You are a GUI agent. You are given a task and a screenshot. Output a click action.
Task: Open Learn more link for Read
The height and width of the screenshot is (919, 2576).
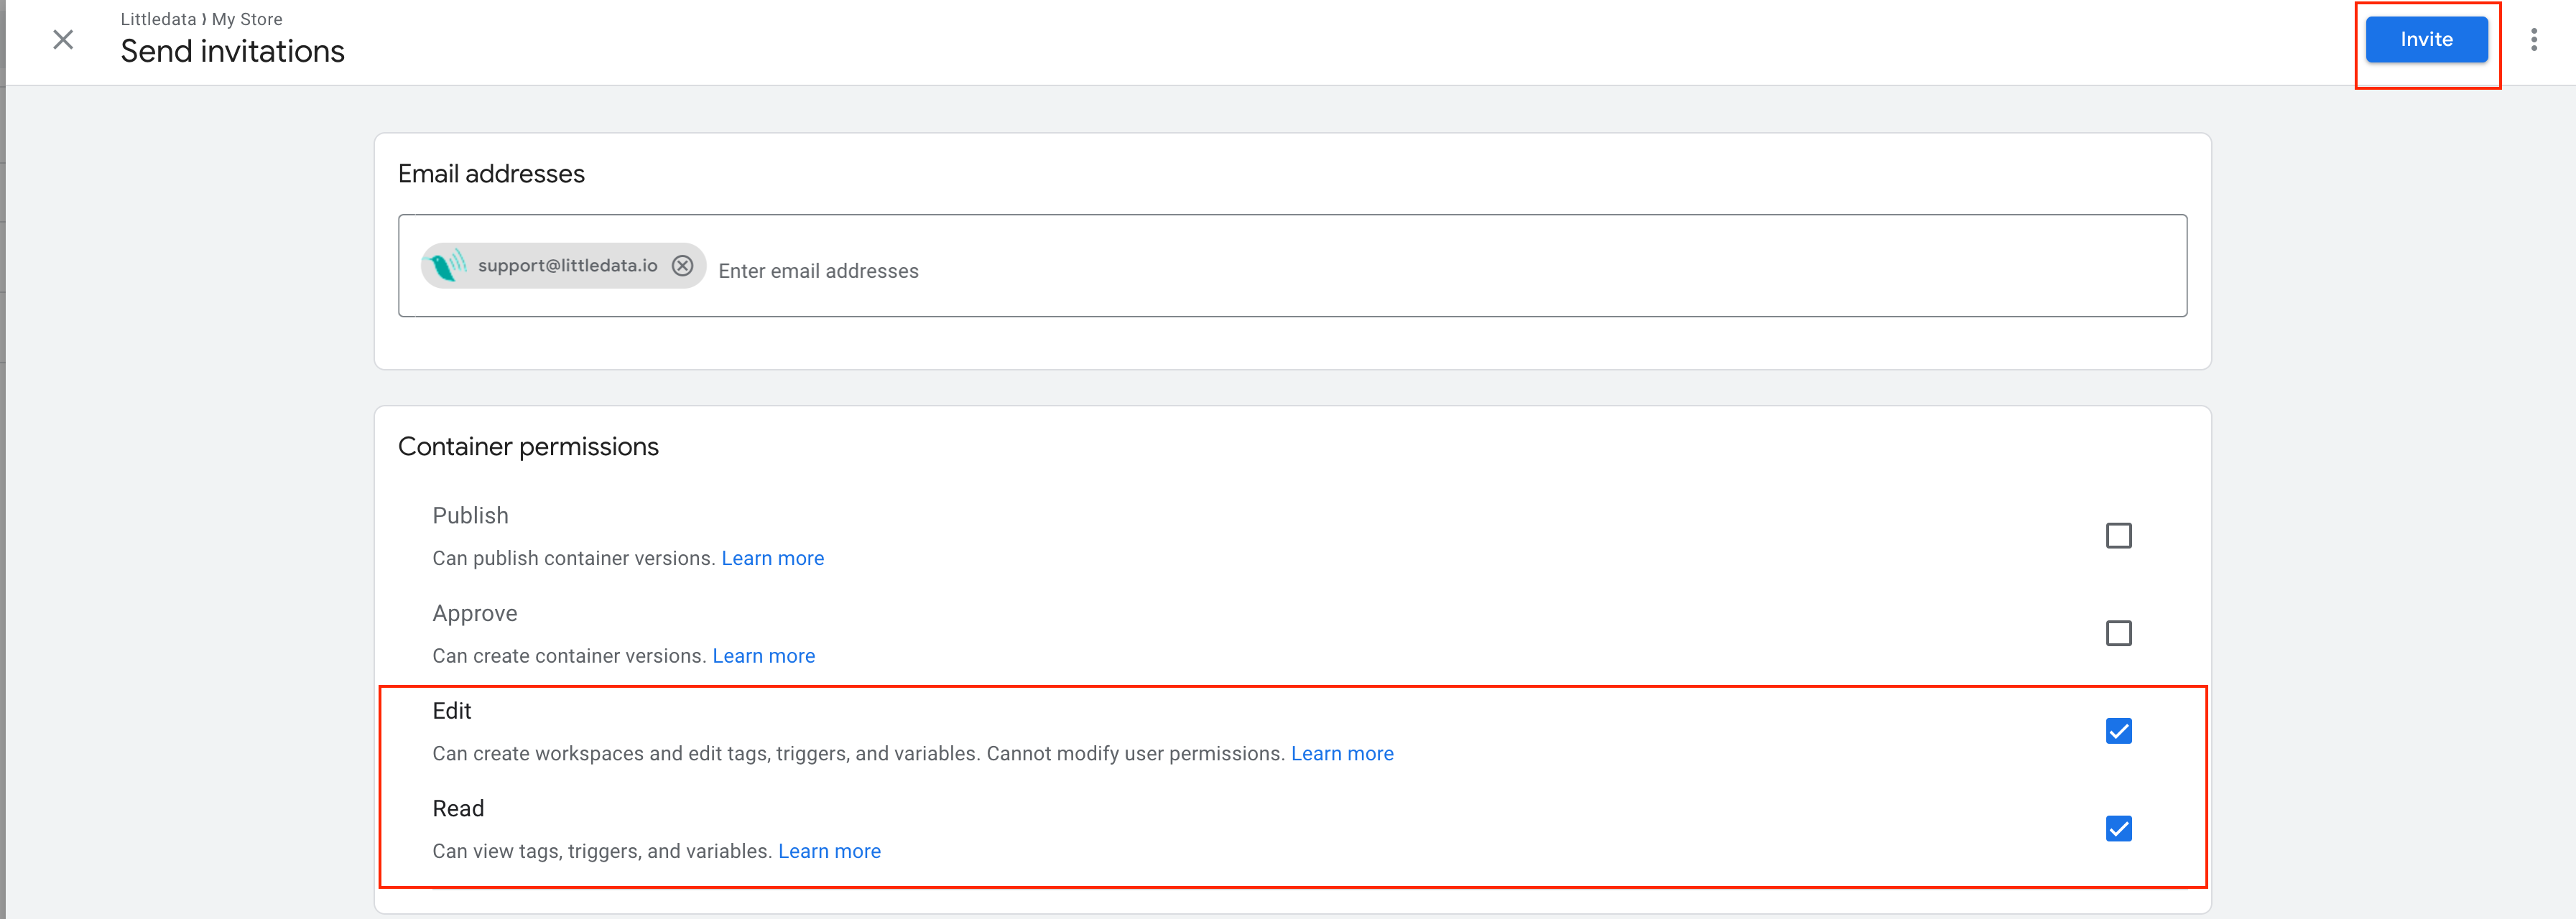pos(829,851)
